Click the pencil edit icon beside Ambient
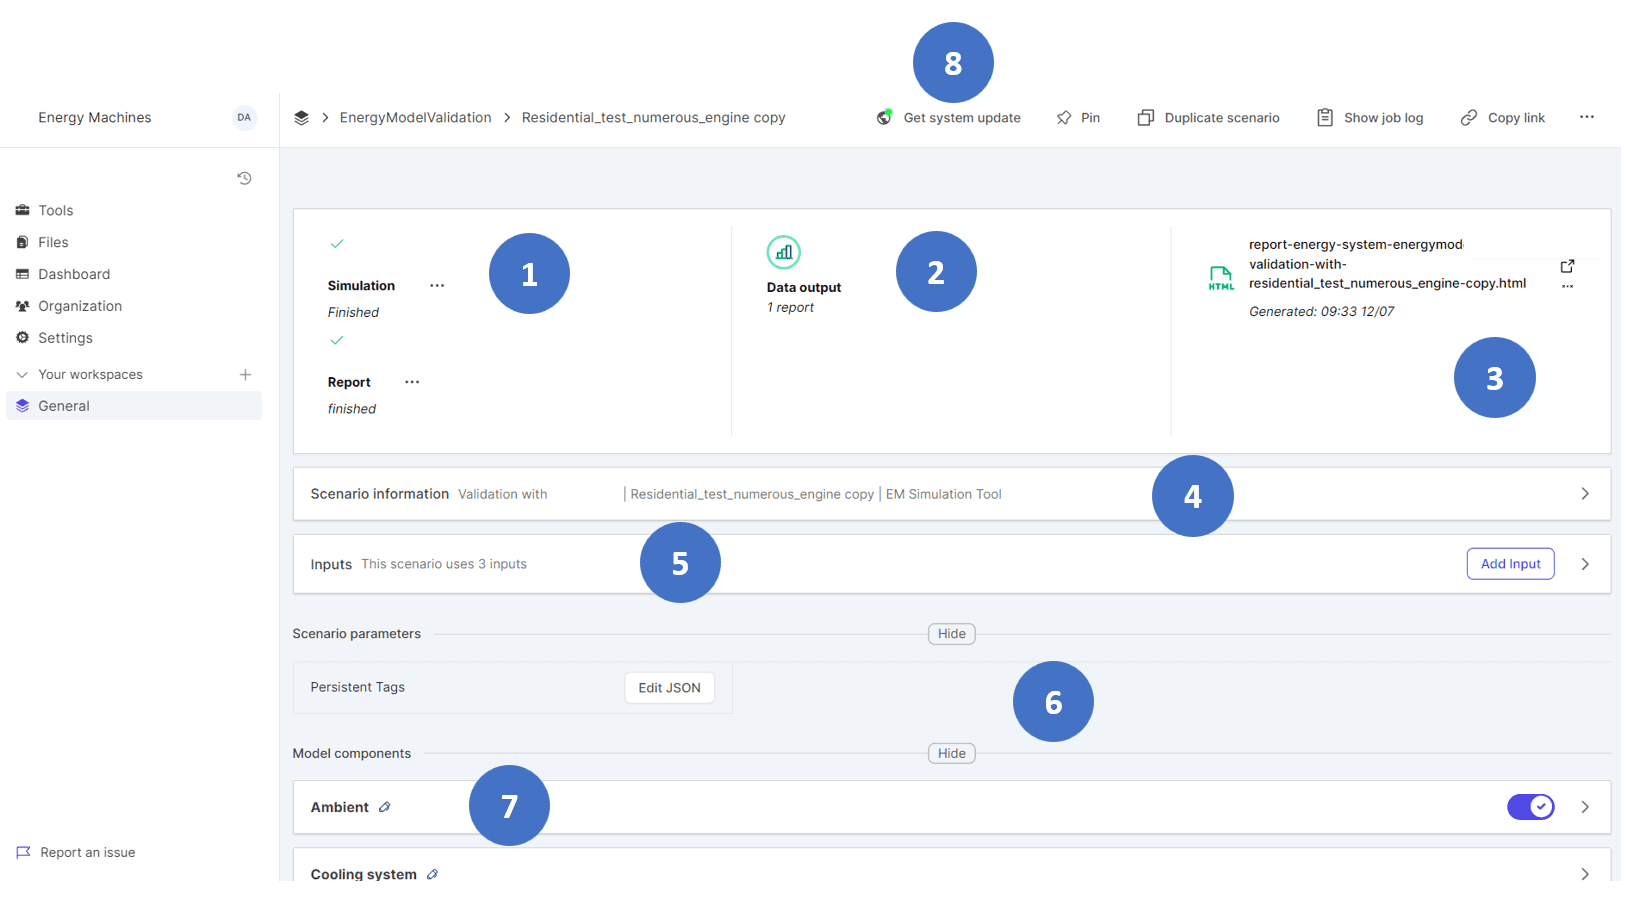 coord(385,807)
